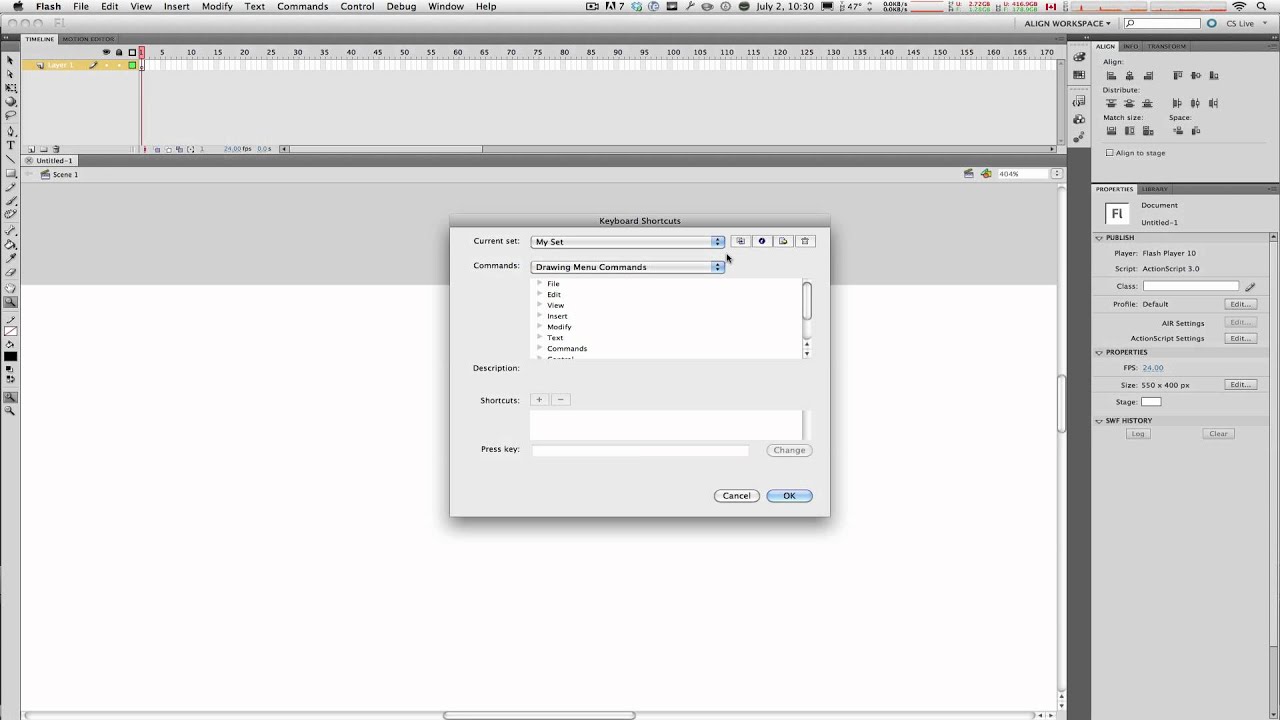Click the fill color black swatch

click(x=11, y=357)
